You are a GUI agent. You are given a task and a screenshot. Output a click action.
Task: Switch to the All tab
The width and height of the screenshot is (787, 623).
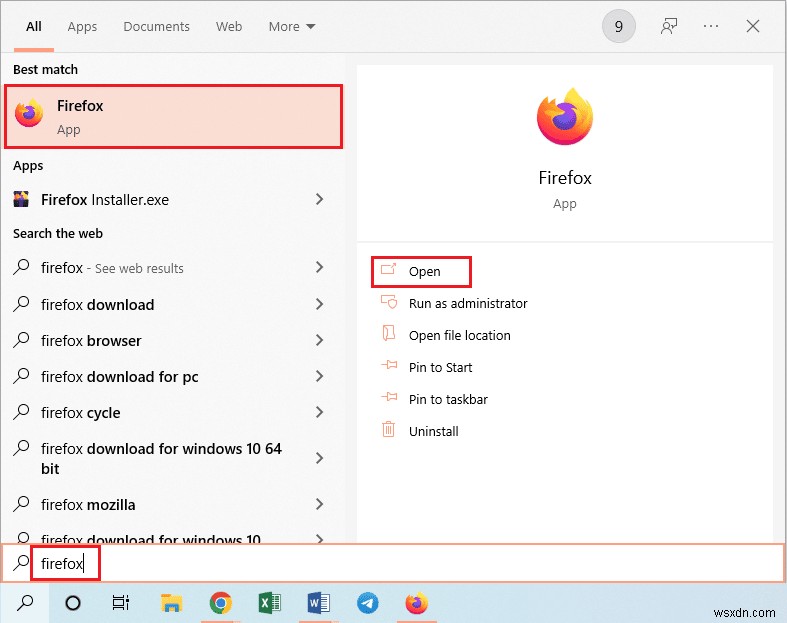point(34,26)
